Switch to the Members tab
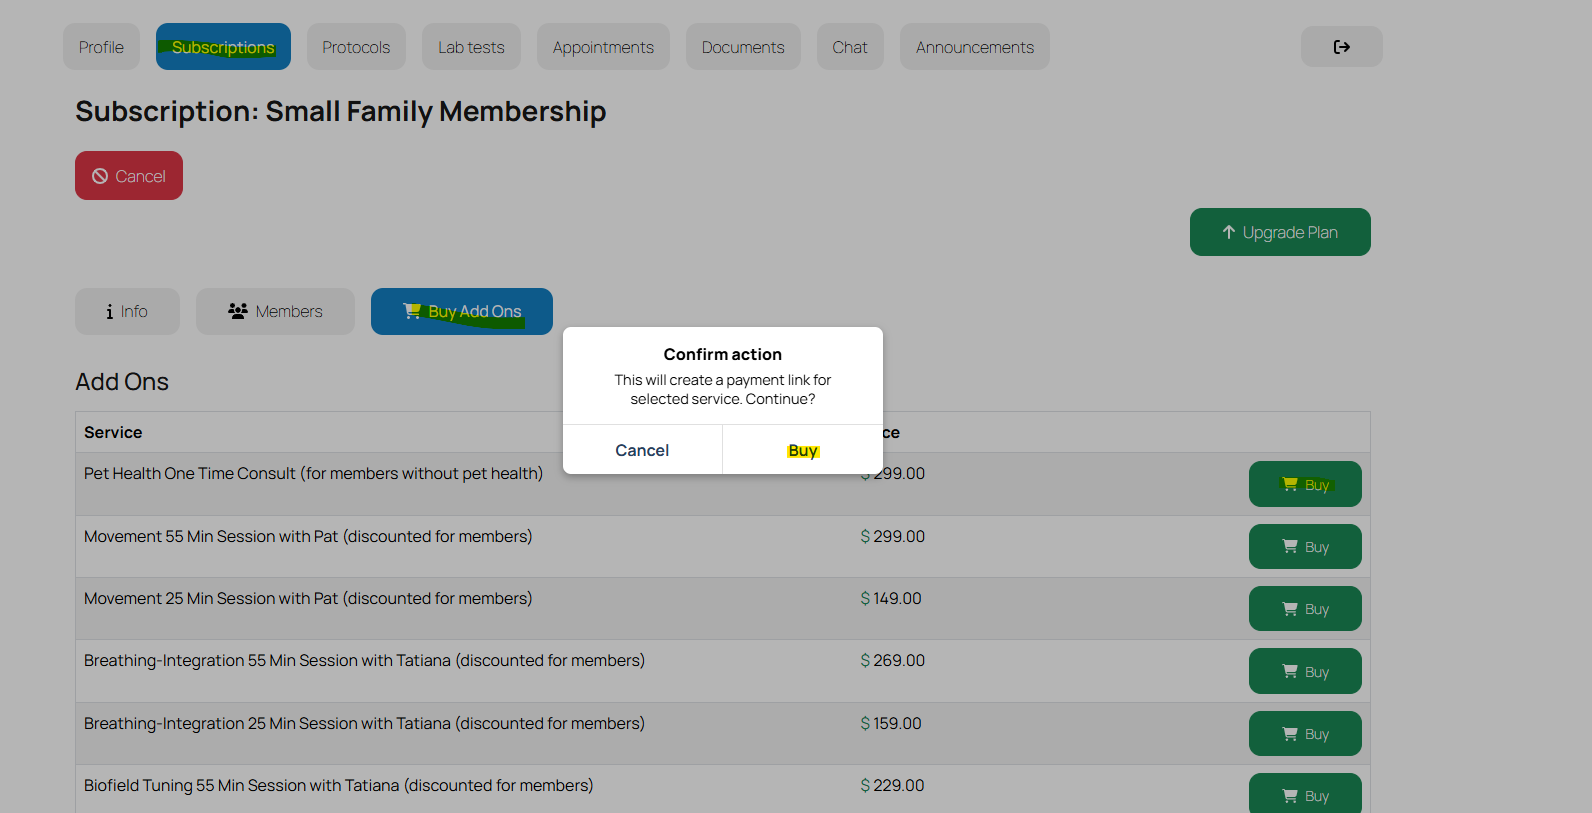 (x=275, y=312)
